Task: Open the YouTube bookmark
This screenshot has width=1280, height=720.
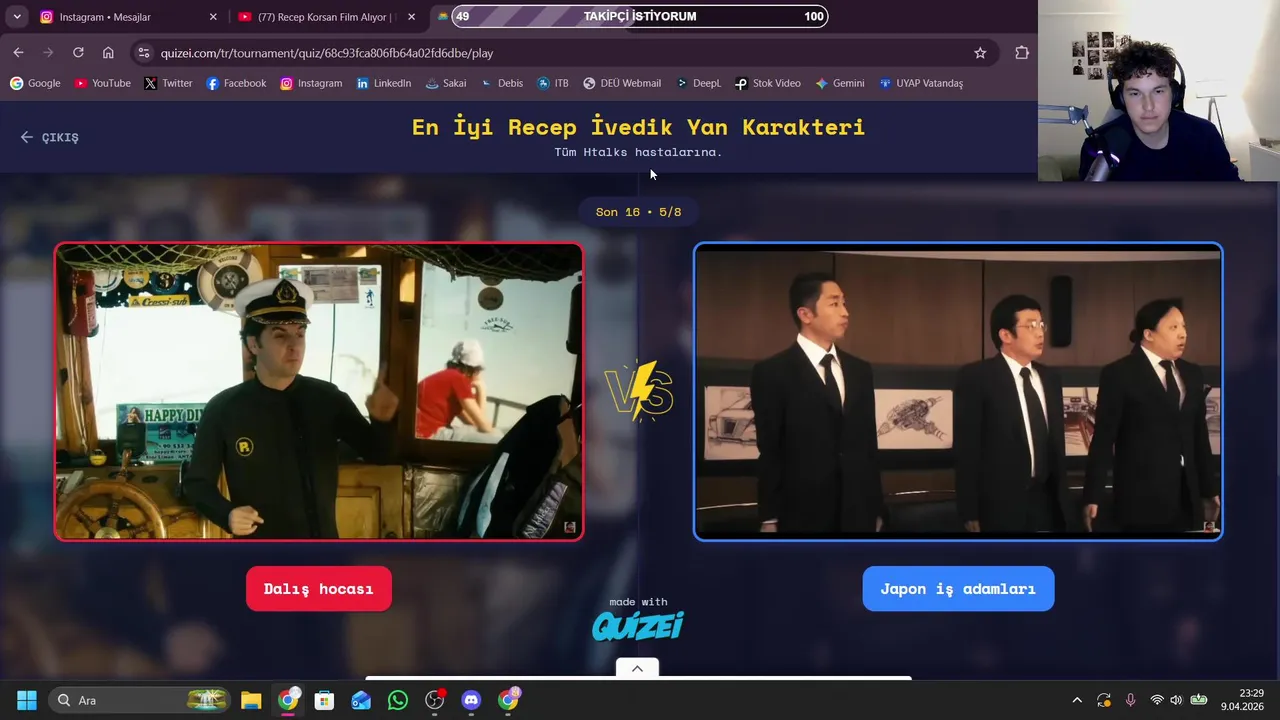Action: (x=102, y=83)
